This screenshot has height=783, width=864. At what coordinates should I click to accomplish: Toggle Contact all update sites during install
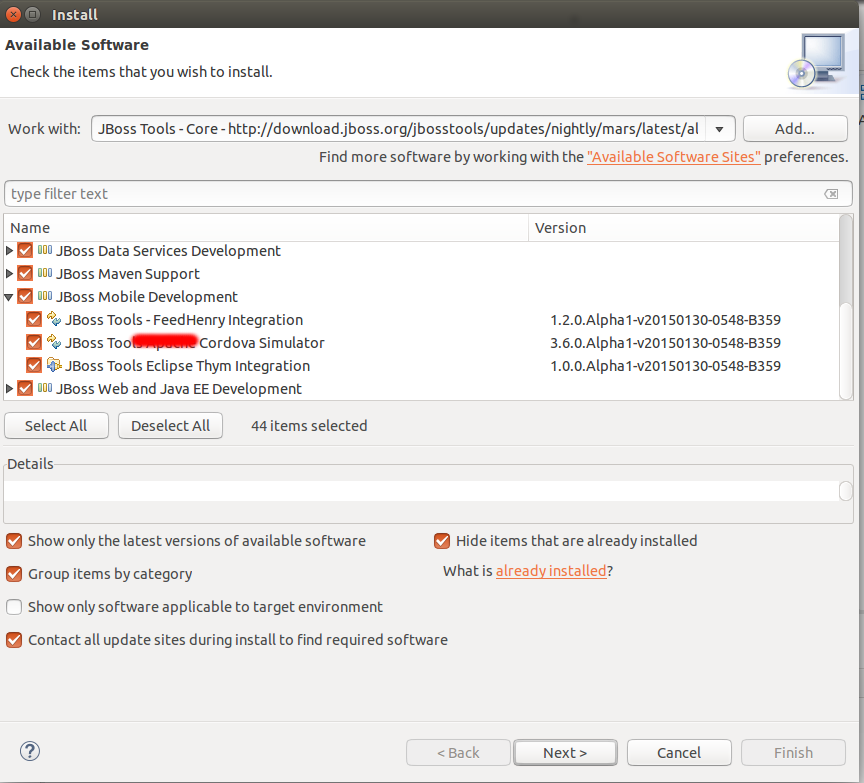point(14,640)
